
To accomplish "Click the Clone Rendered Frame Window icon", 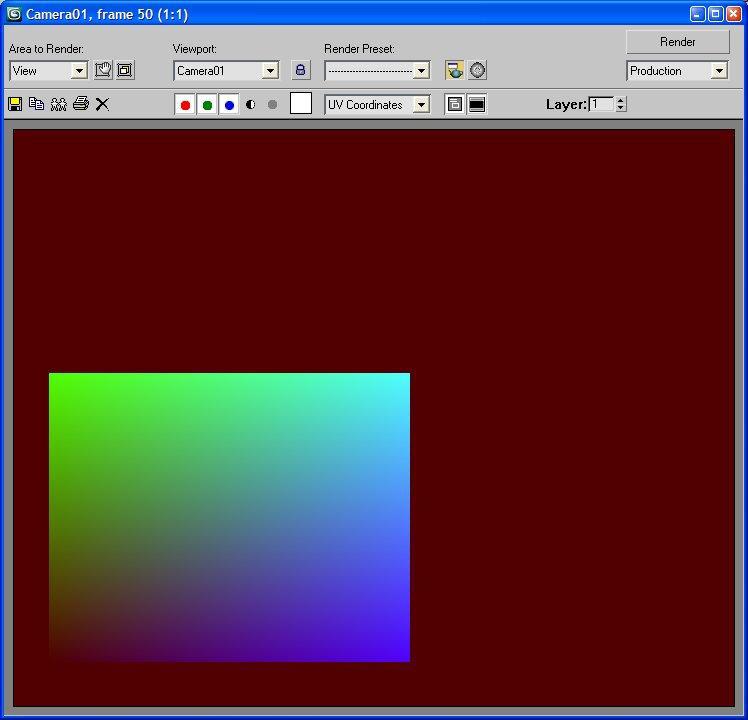I will click(59, 104).
